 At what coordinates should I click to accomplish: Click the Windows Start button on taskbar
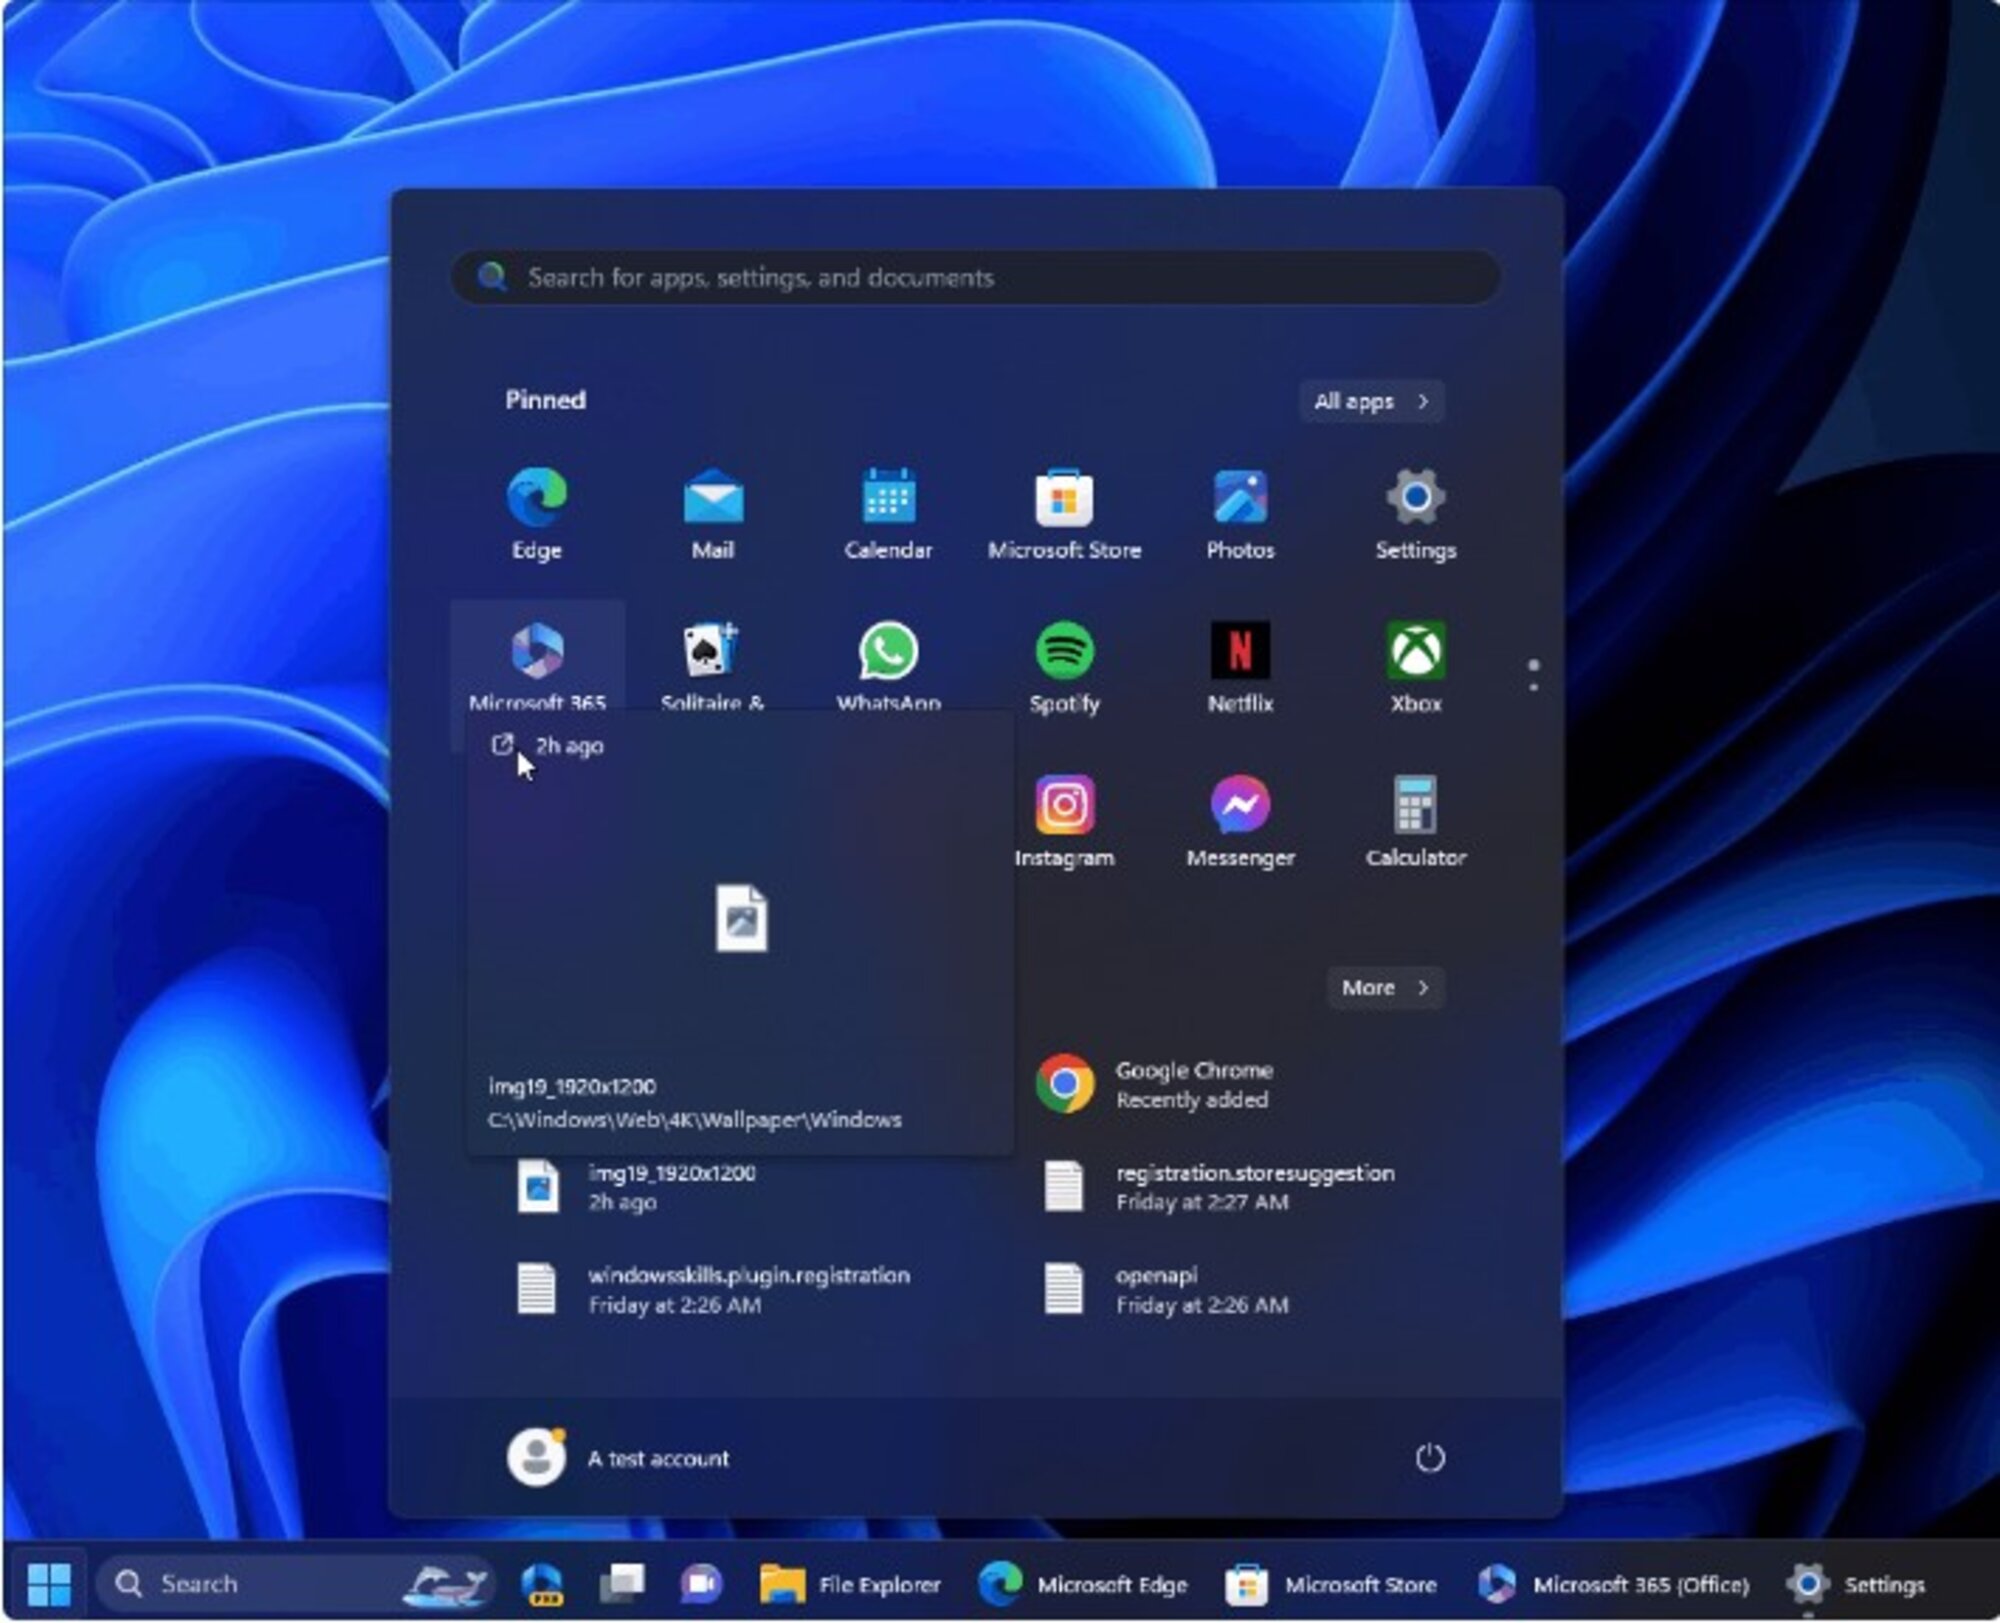(49, 1584)
